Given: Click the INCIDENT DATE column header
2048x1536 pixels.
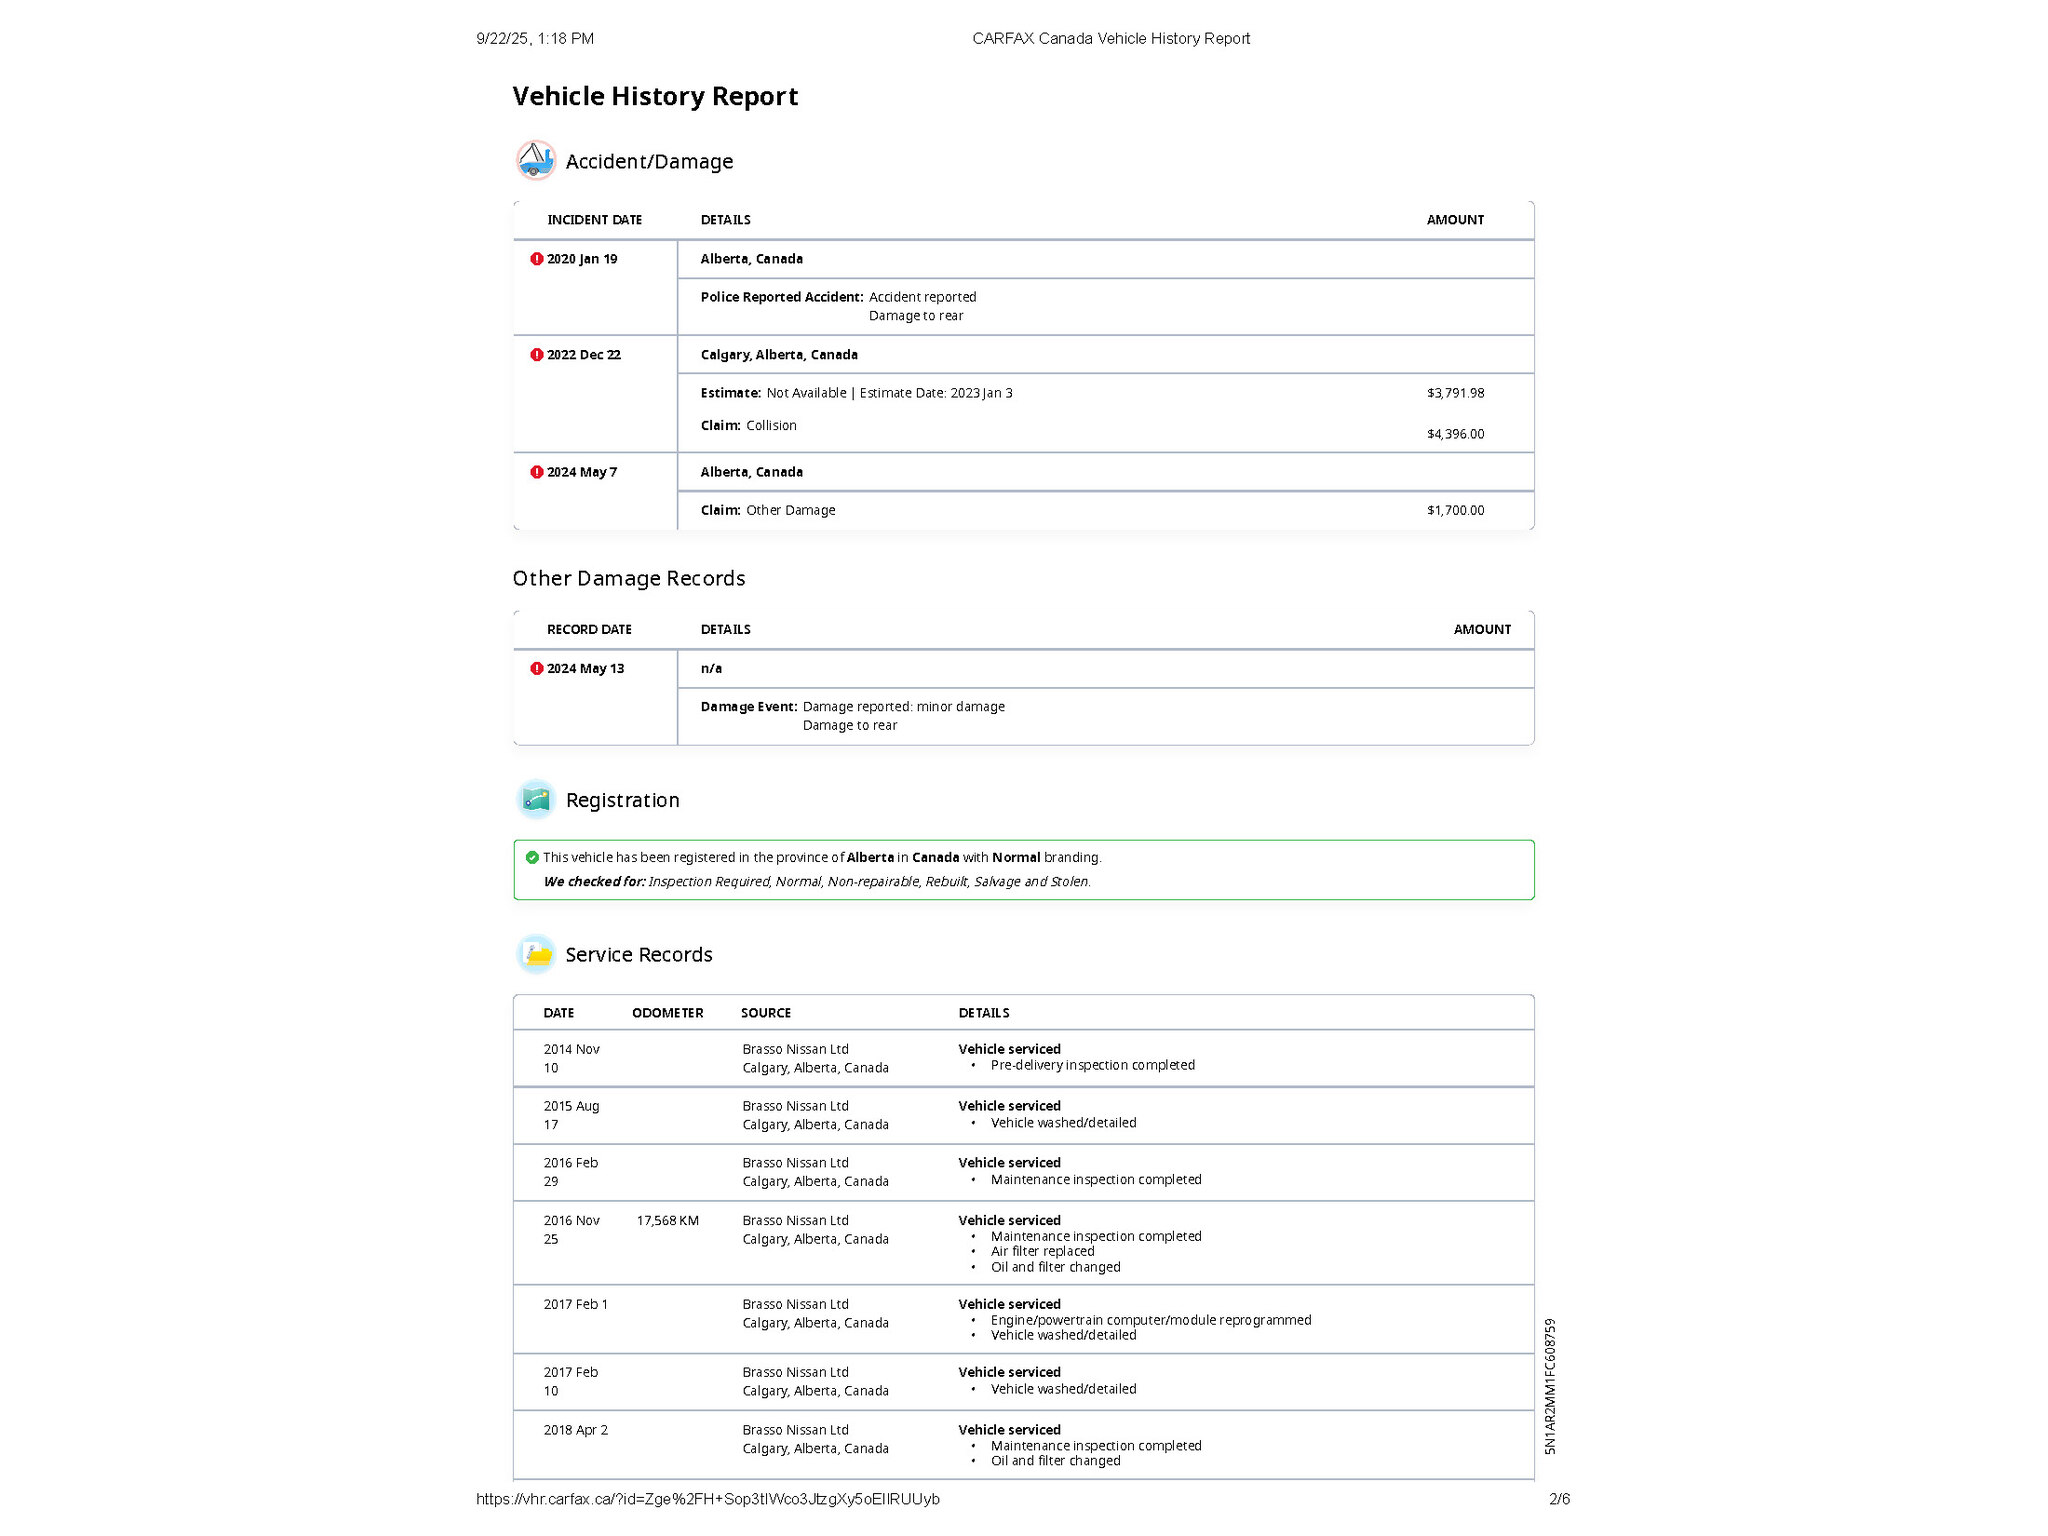Looking at the screenshot, I should tap(594, 220).
